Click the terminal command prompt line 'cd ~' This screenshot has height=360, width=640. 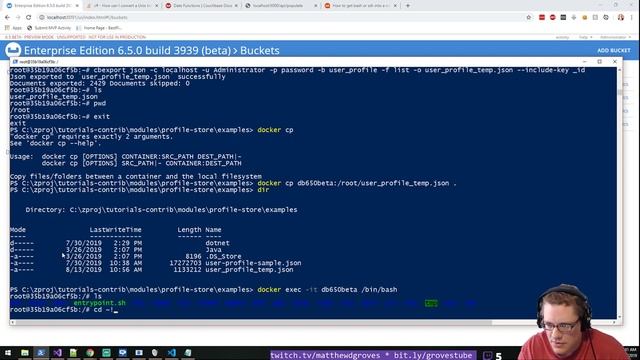tap(64, 310)
